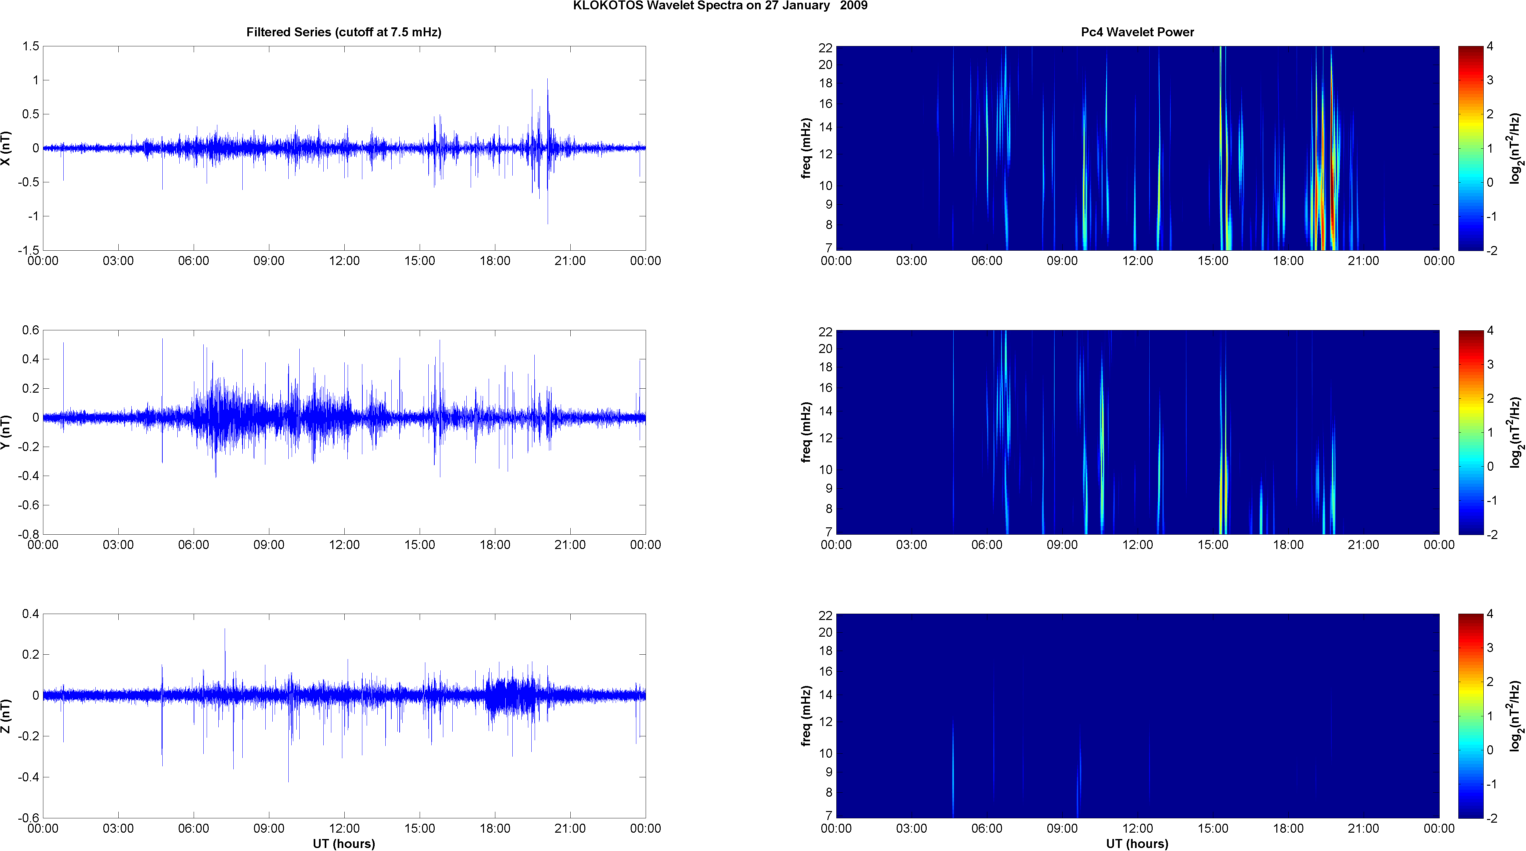Select the top Pc4 wavelet spectrogram

pyautogui.click(x=1137, y=148)
